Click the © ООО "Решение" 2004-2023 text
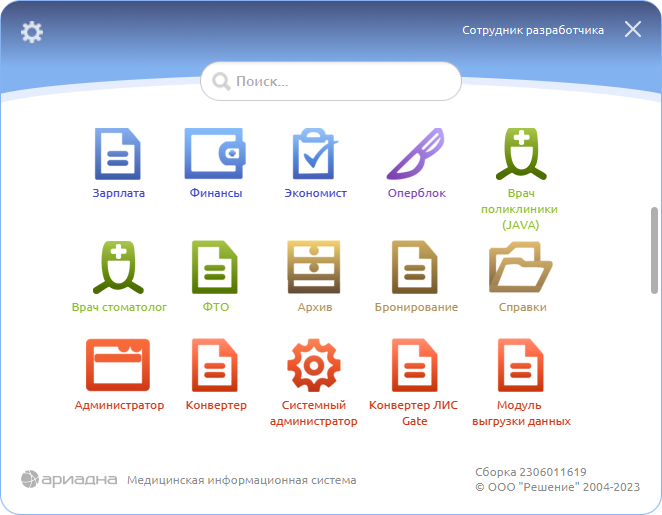Image resolution: width=662 pixels, height=515 pixels. 557,487
